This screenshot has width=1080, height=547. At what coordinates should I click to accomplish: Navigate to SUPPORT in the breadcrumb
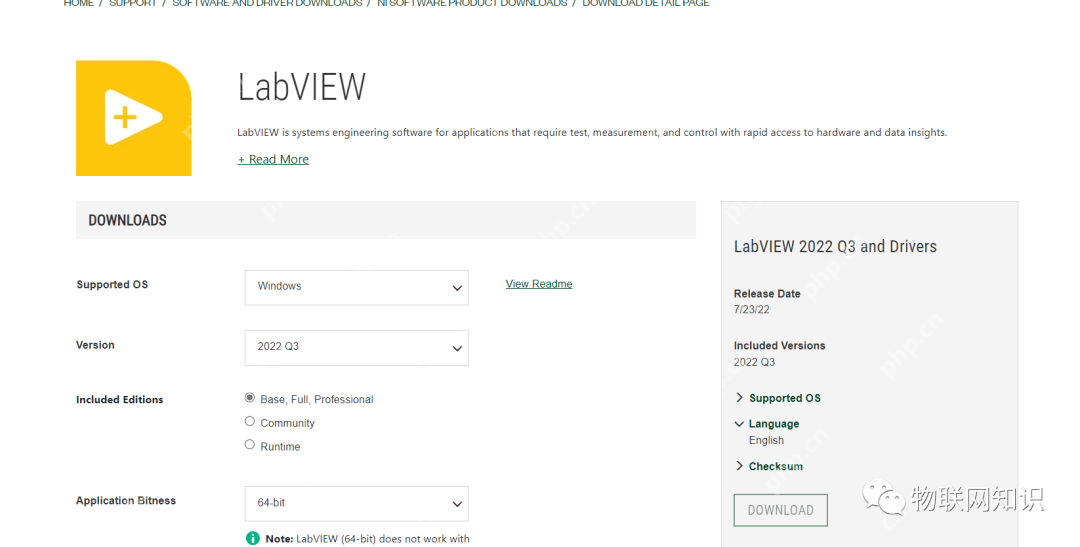click(133, 4)
